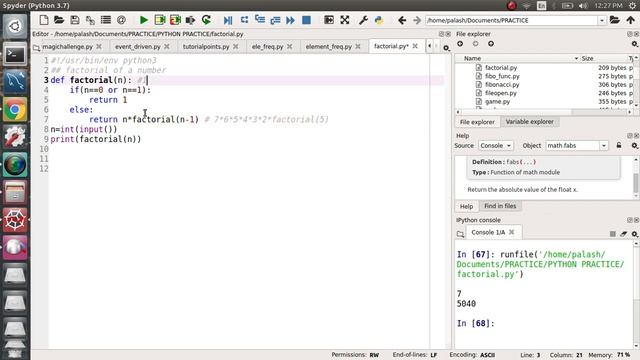Stop debugging with the blue square
This screenshot has height=360, width=640.
click(x=306, y=20)
